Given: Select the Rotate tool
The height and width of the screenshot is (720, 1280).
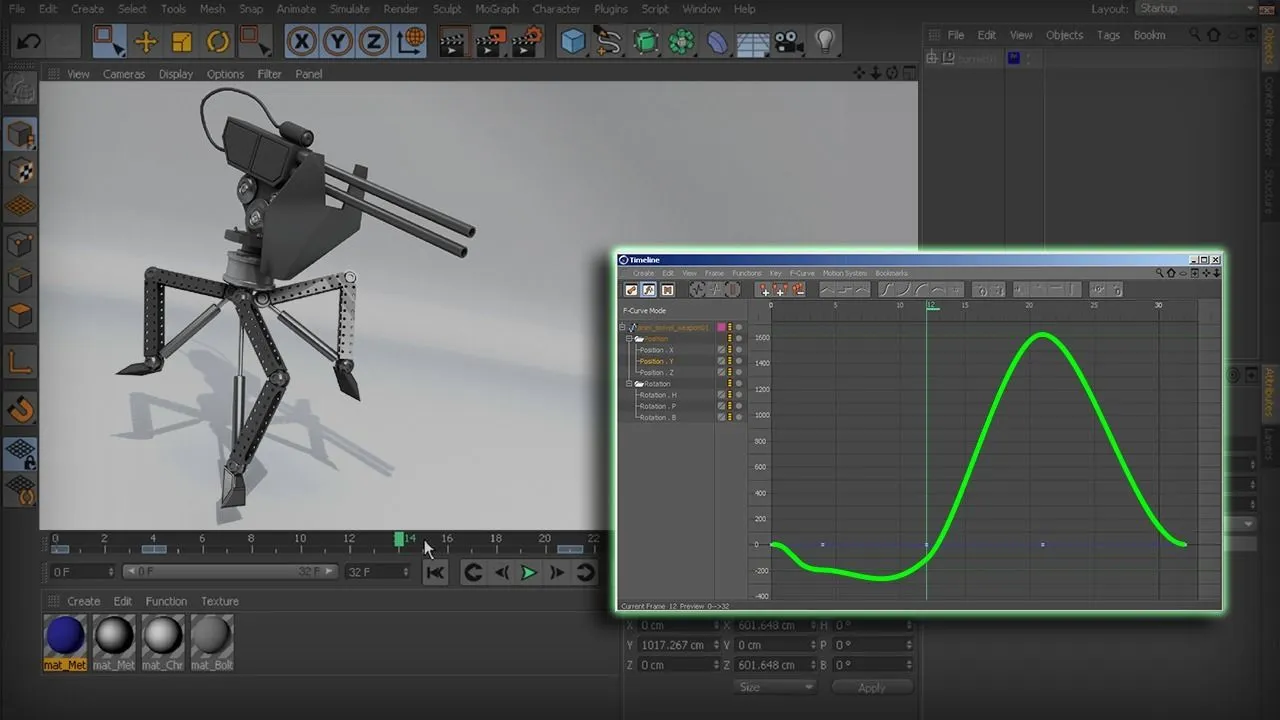Looking at the screenshot, I should click(x=217, y=41).
